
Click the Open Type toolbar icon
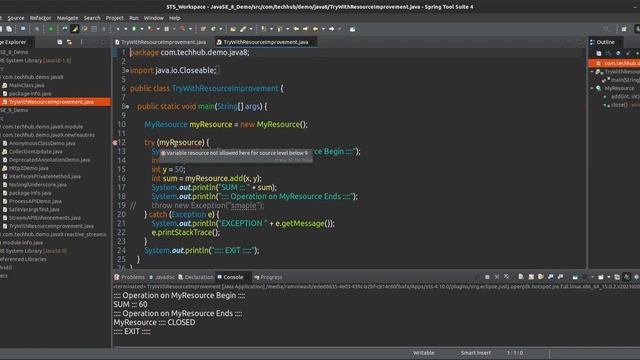tap(233, 29)
